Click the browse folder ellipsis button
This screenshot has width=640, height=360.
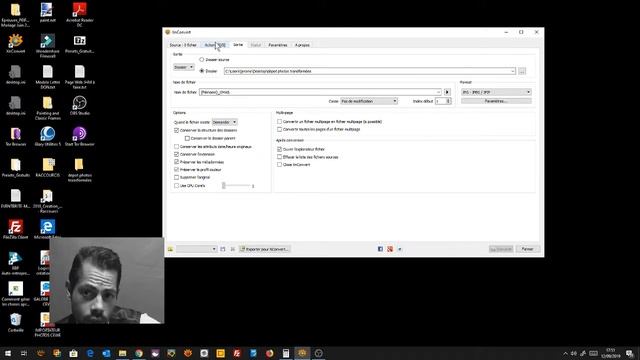tap(522, 71)
